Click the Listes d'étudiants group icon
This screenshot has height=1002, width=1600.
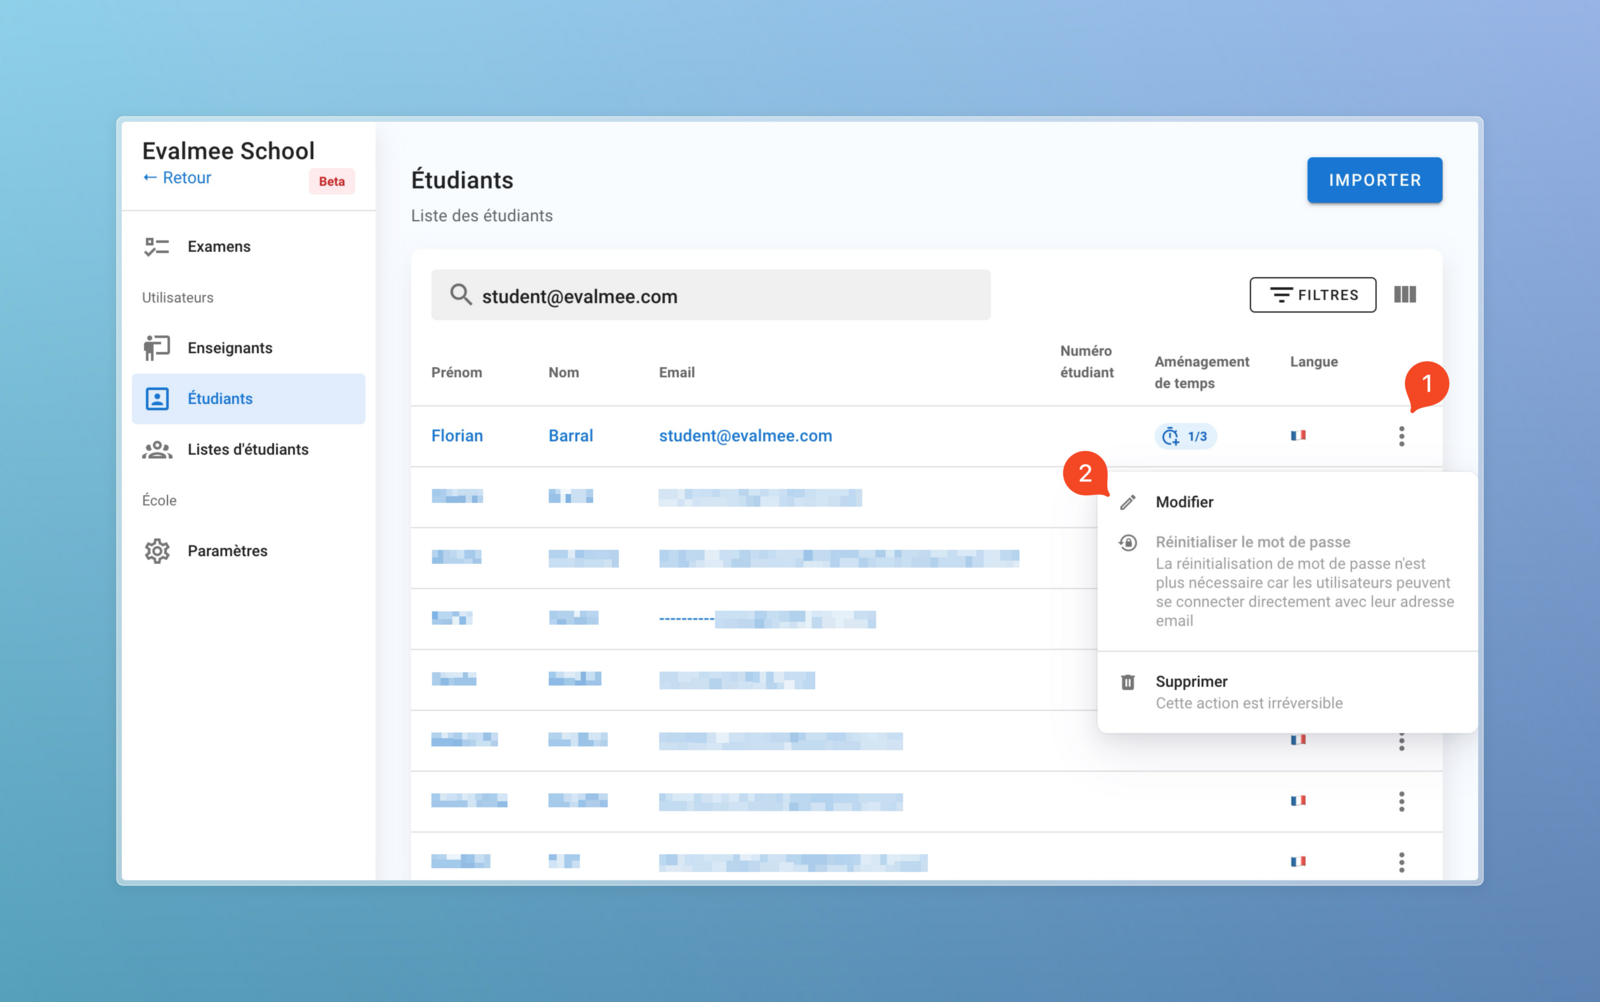click(x=157, y=450)
